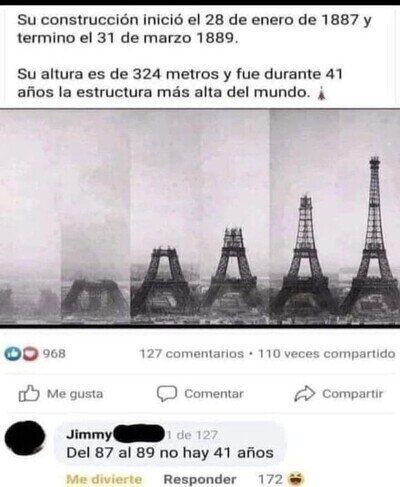The image size is (400, 487).
Task: Open the commenter's blacked-out profile picture
Action: (x=25, y=438)
